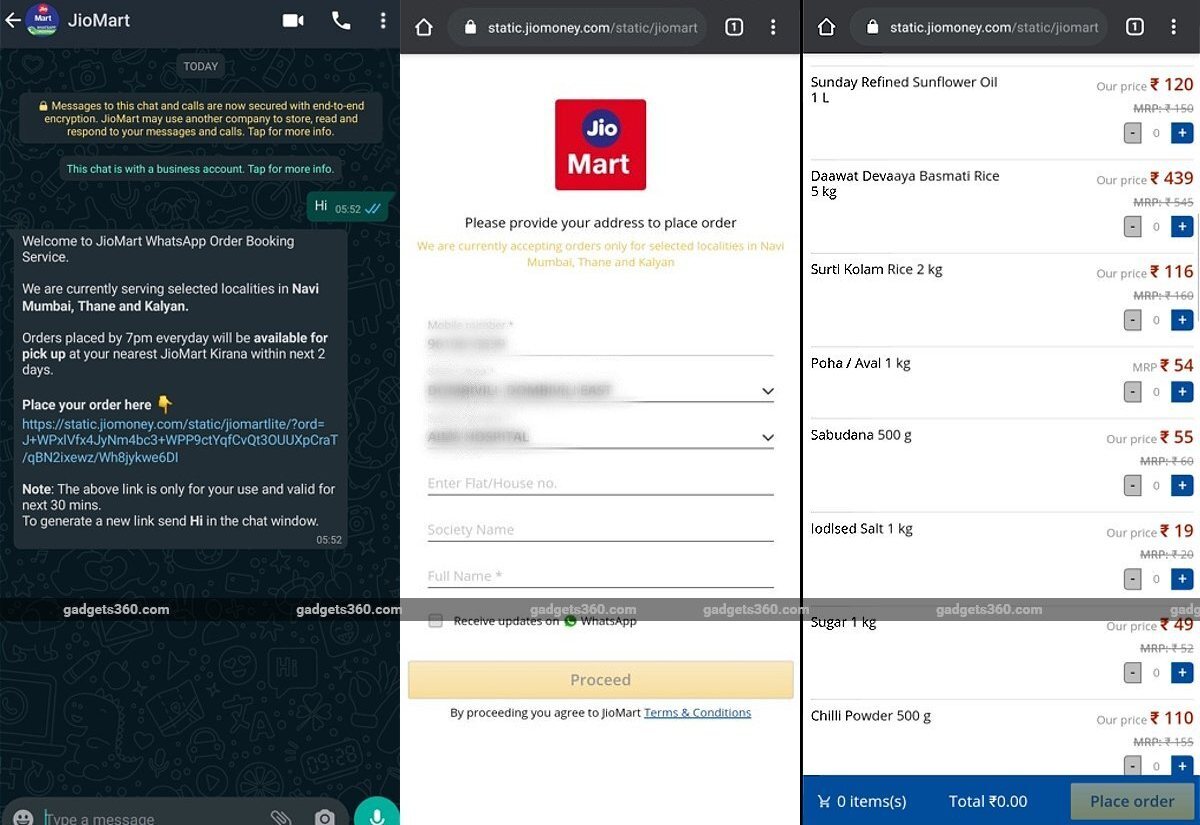Tap the site security padlock in address bar
The image size is (1200, 825).
click(469, 27)
